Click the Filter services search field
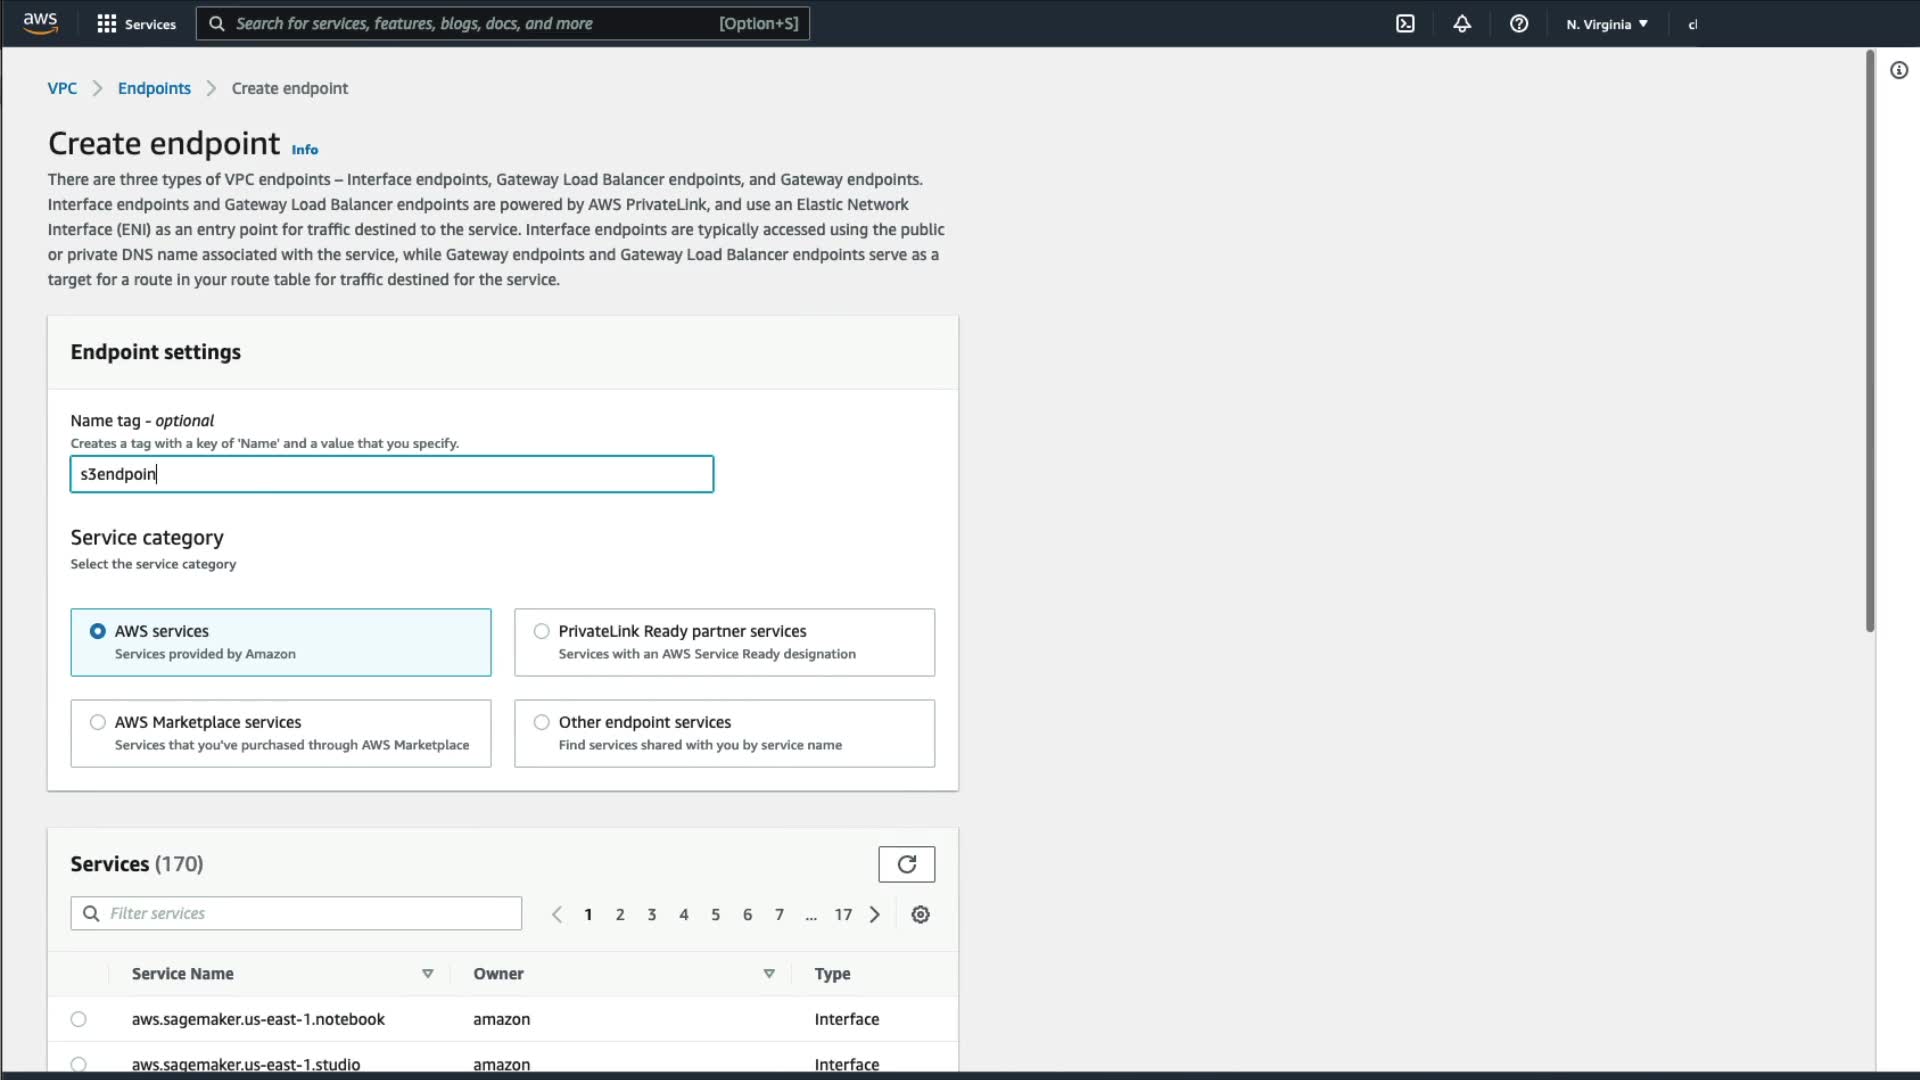 tap(310, 913)
